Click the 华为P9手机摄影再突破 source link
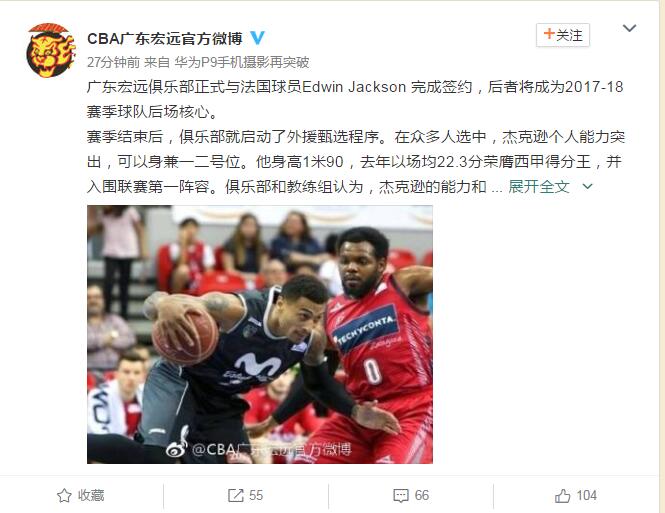The height and width of the screenshot is (513, 665). [x=242, y=62]
